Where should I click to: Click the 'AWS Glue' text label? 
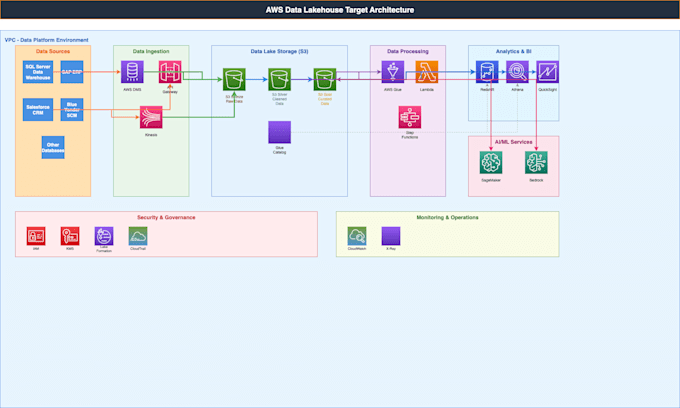pos(393,89)
